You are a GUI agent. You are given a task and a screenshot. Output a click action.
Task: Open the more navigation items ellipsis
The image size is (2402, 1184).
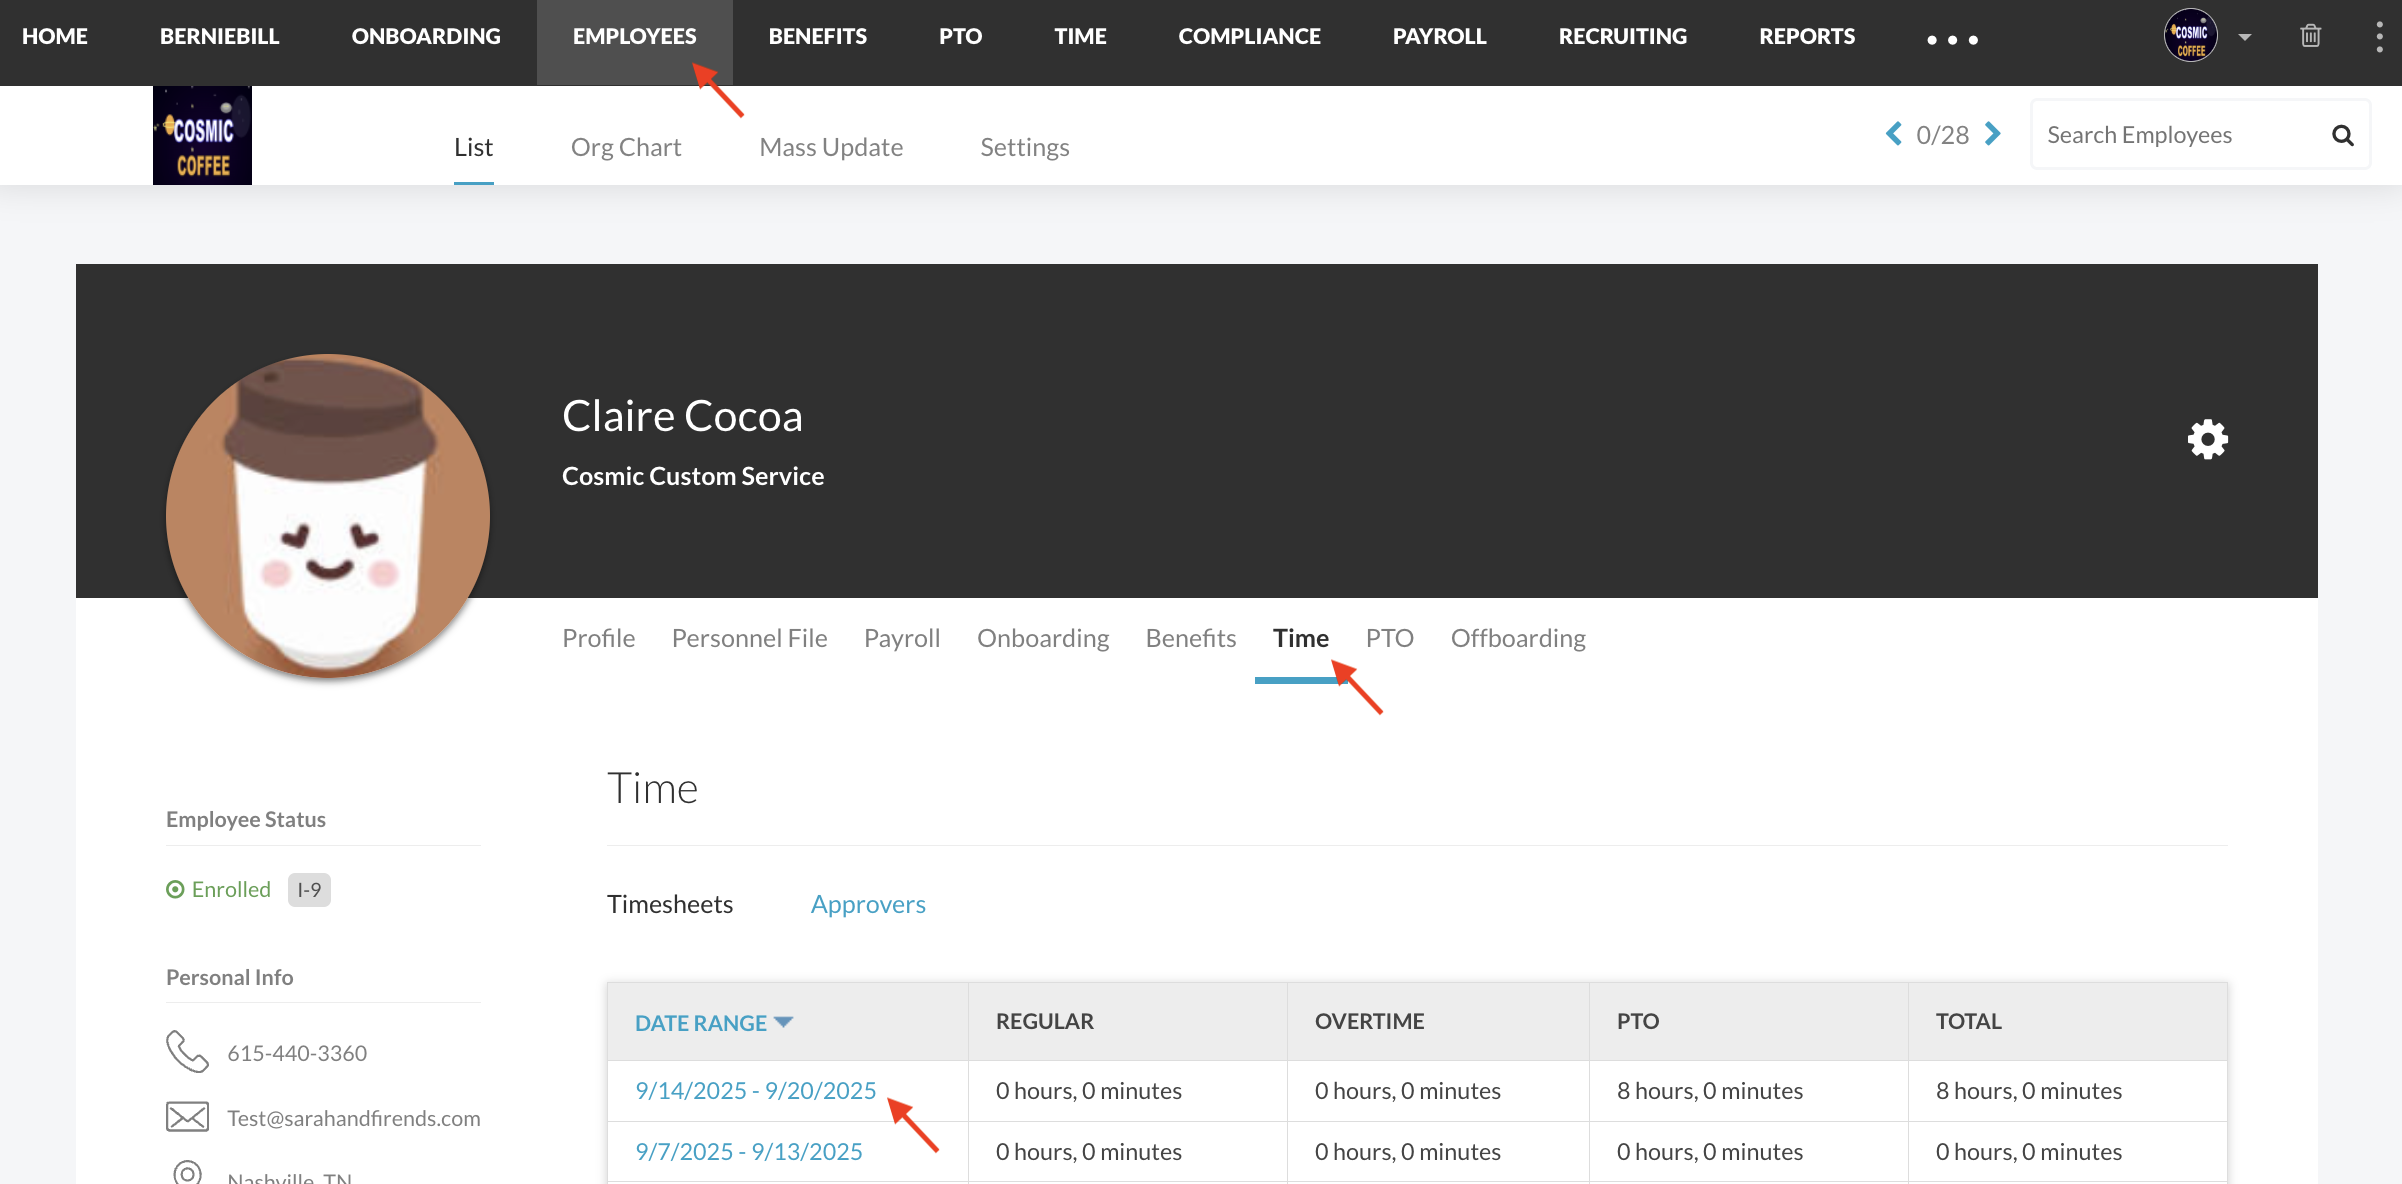click(1952, 40)
